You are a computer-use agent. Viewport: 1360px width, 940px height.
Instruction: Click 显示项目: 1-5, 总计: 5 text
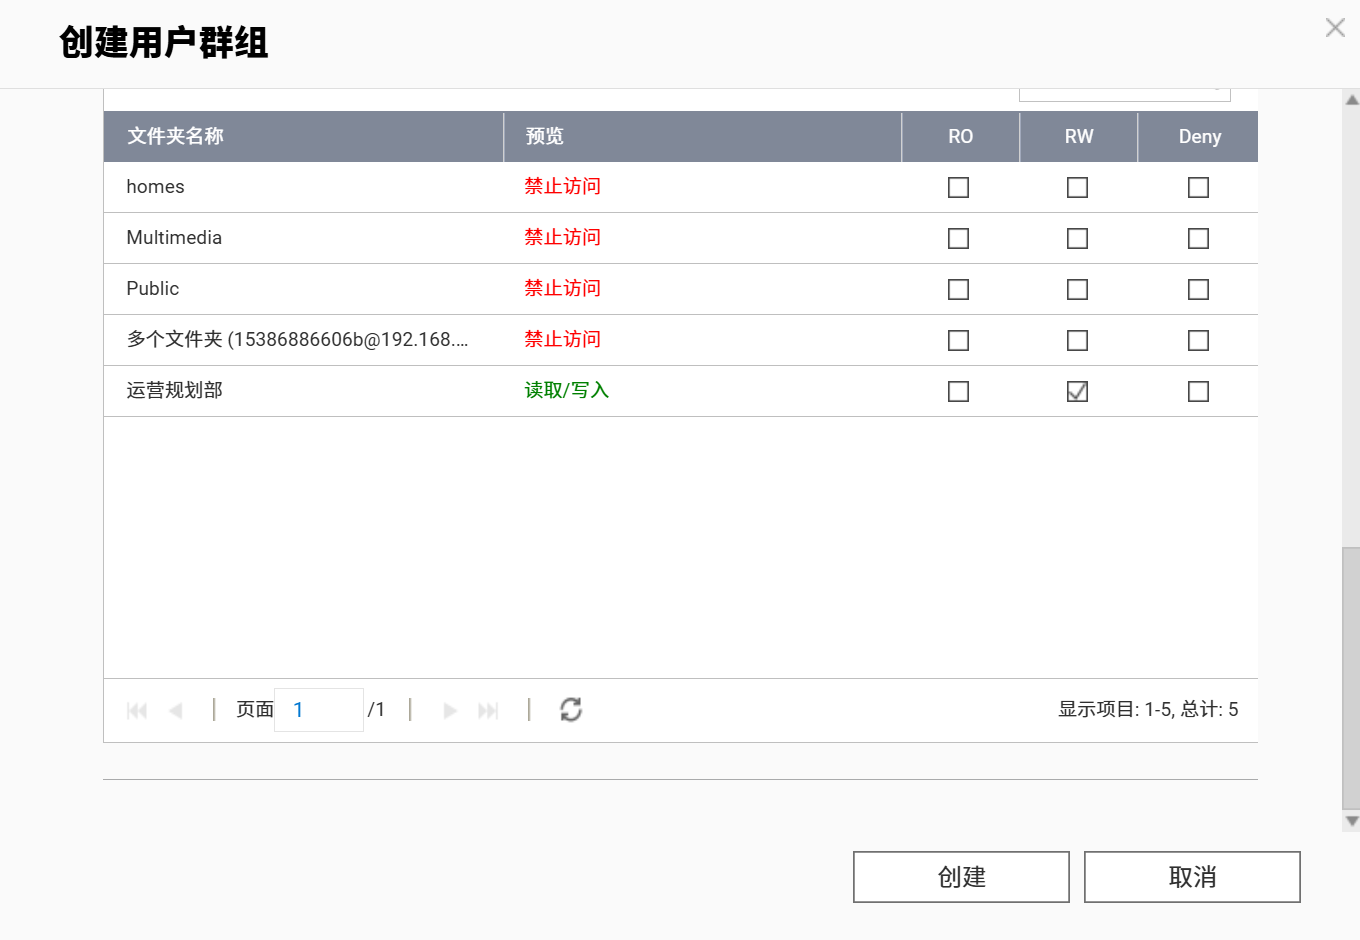pyautogui.click(x=1148, y=709)
